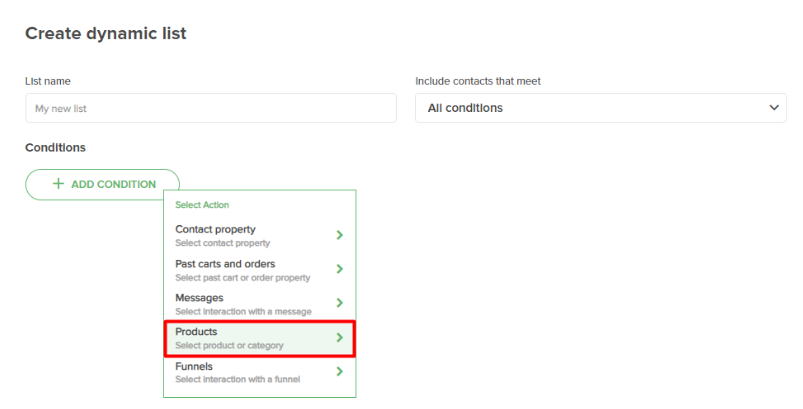Image resolution: width=803 pixels, height=409 pixels.
Task: Click the green arrow beside Contact property
Action: pos(340,235)
